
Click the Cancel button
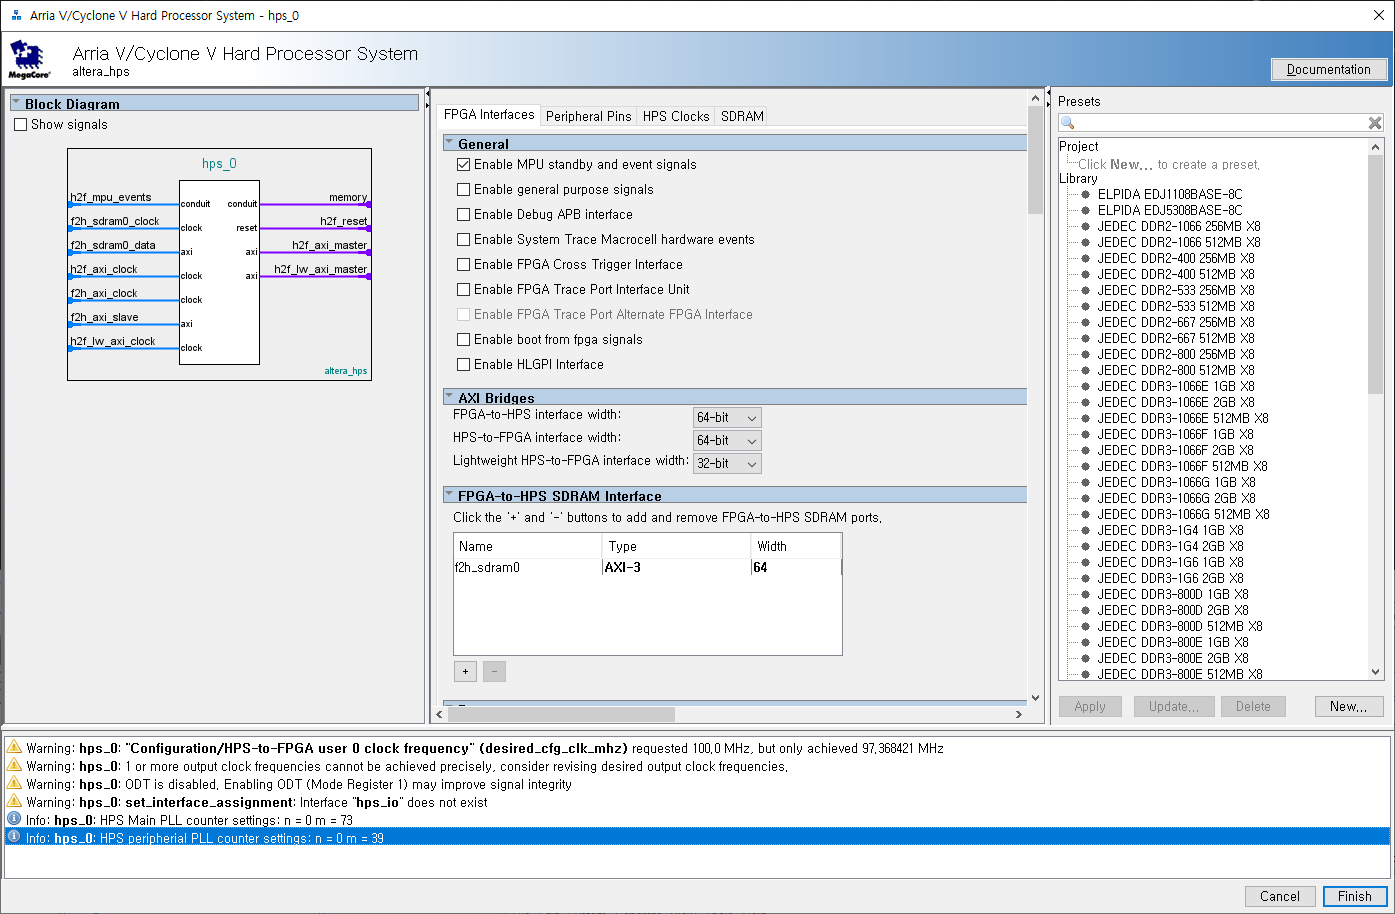[1279, 896]
